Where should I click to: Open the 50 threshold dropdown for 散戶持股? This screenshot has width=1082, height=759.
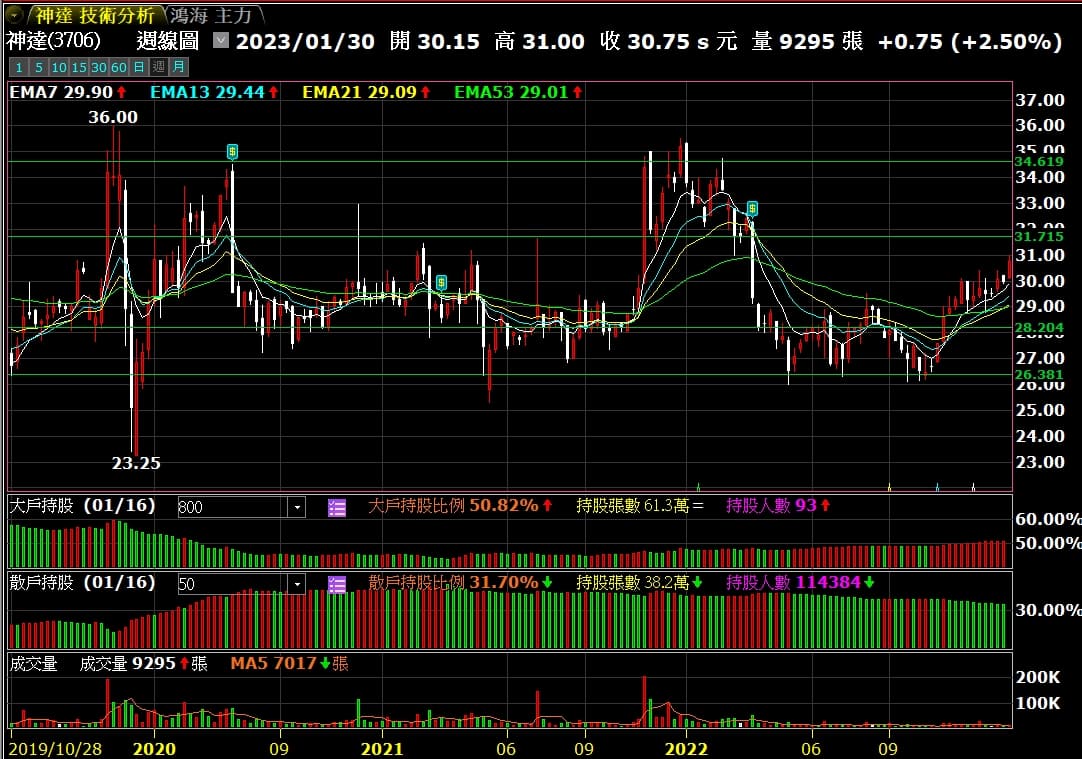pos(297,584)
